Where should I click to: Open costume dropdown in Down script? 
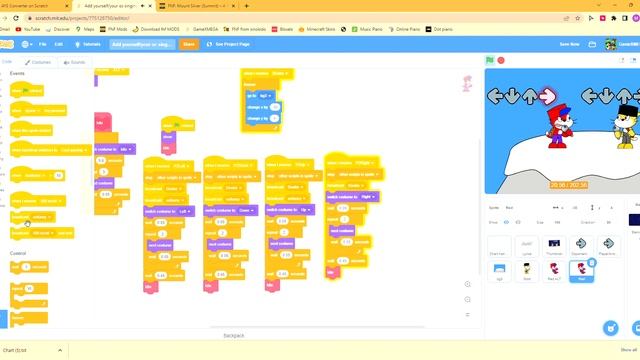[247, 210]
